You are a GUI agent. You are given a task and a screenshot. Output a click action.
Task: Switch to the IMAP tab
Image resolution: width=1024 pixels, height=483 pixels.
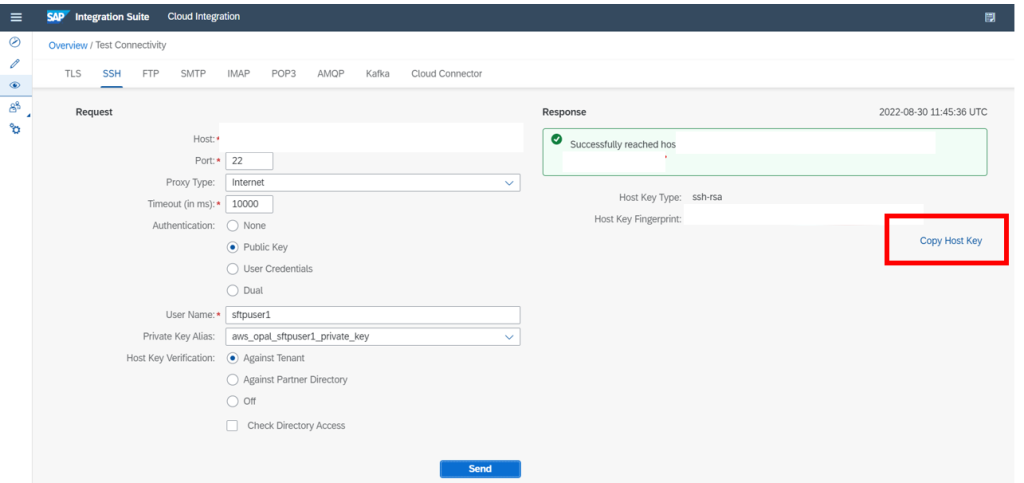tap(239, 74)
